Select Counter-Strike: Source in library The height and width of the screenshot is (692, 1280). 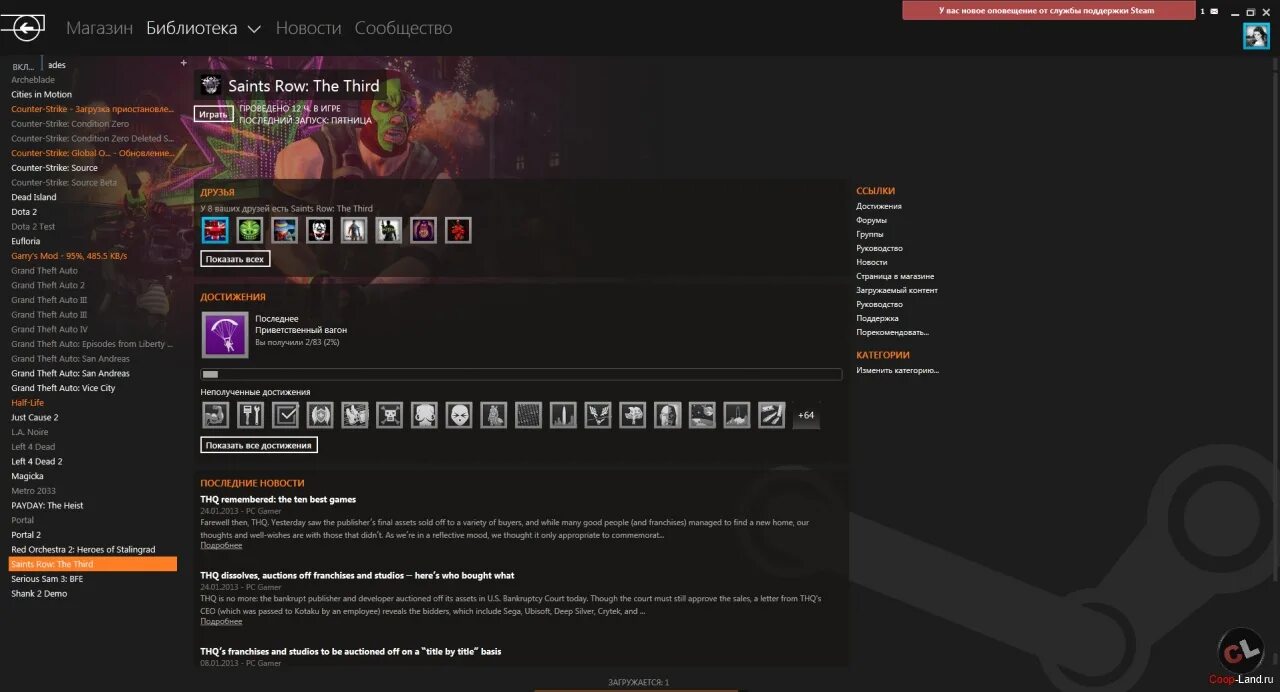[55, 168]
